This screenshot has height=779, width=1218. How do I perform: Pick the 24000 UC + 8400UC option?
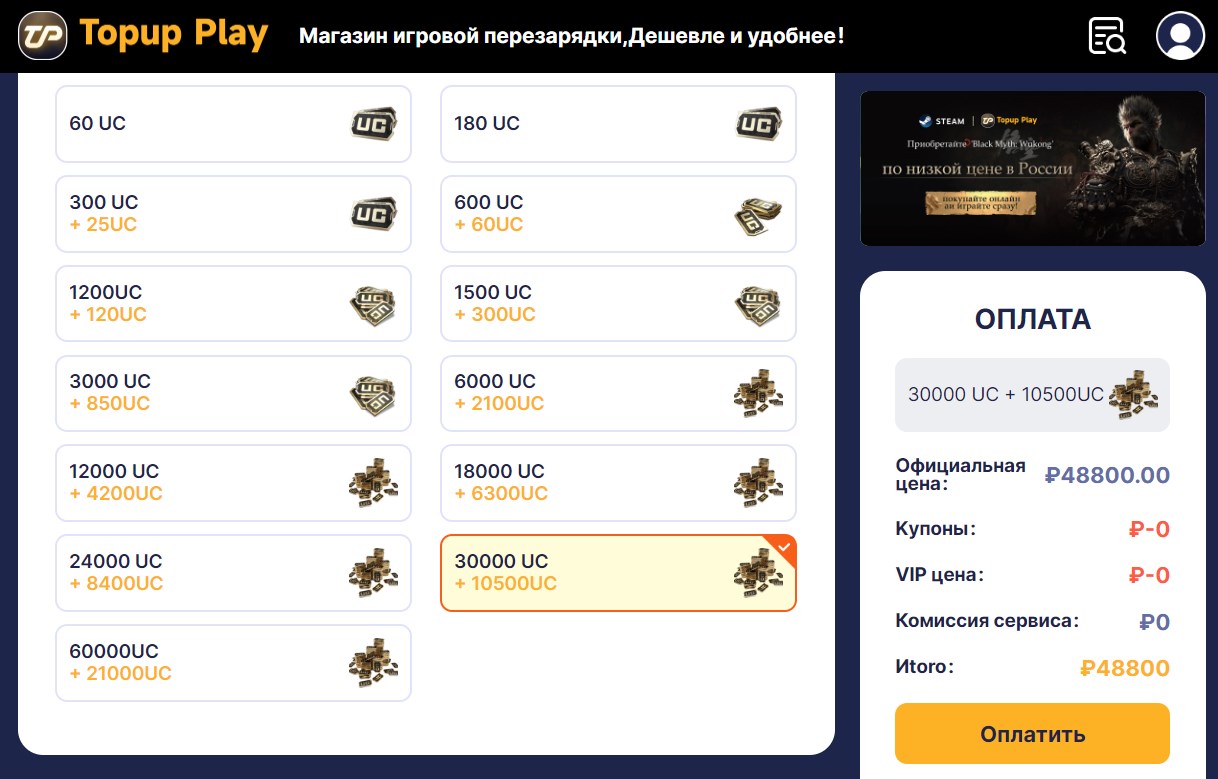(233, 572)
